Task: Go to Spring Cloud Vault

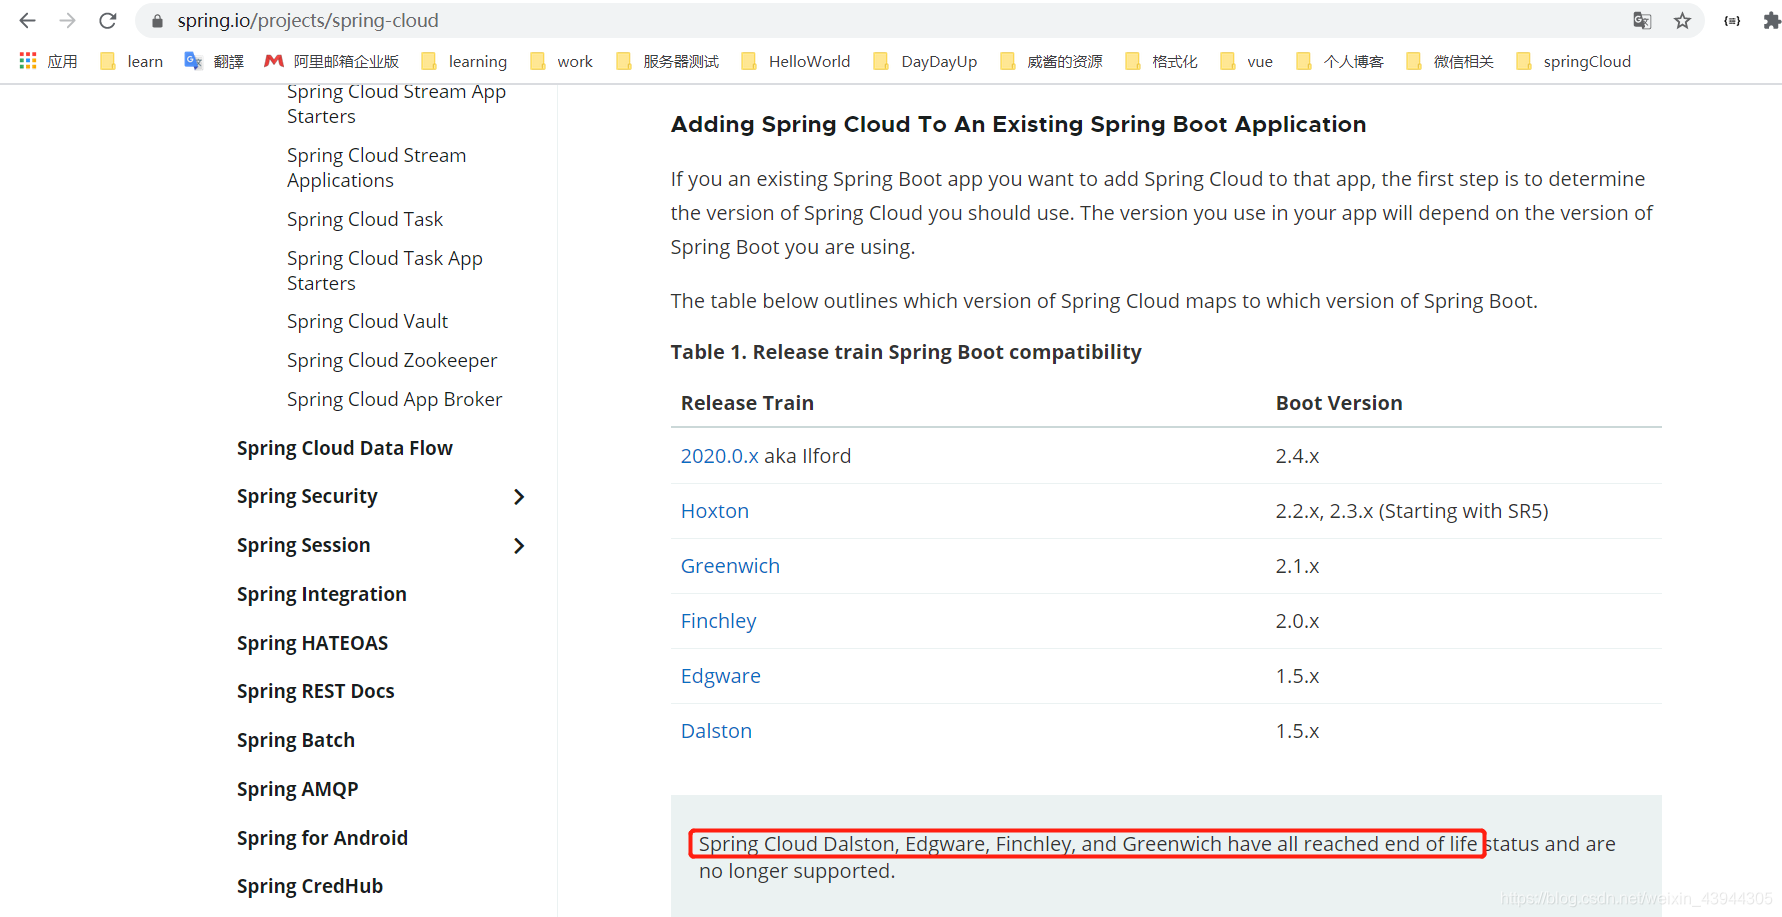Action: click(x=367, y=321)
